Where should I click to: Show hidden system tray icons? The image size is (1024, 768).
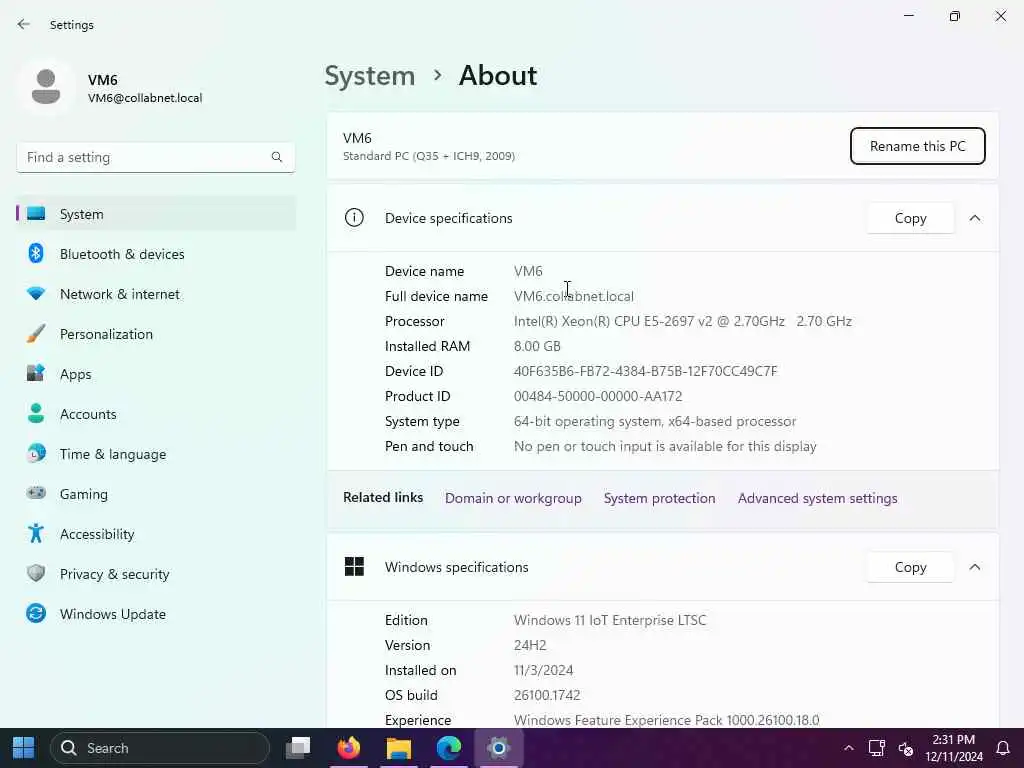coord(848,748)
